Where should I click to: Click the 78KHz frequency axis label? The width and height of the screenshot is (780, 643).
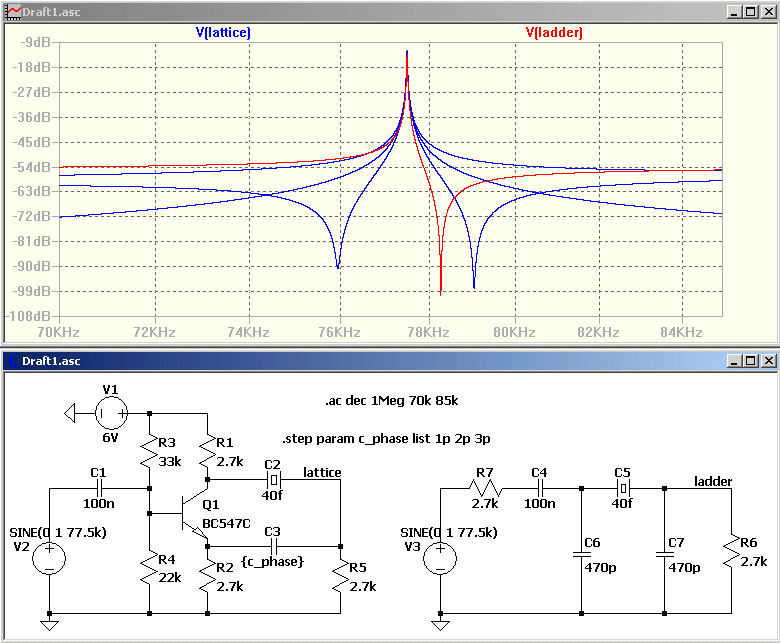point(429,332)
